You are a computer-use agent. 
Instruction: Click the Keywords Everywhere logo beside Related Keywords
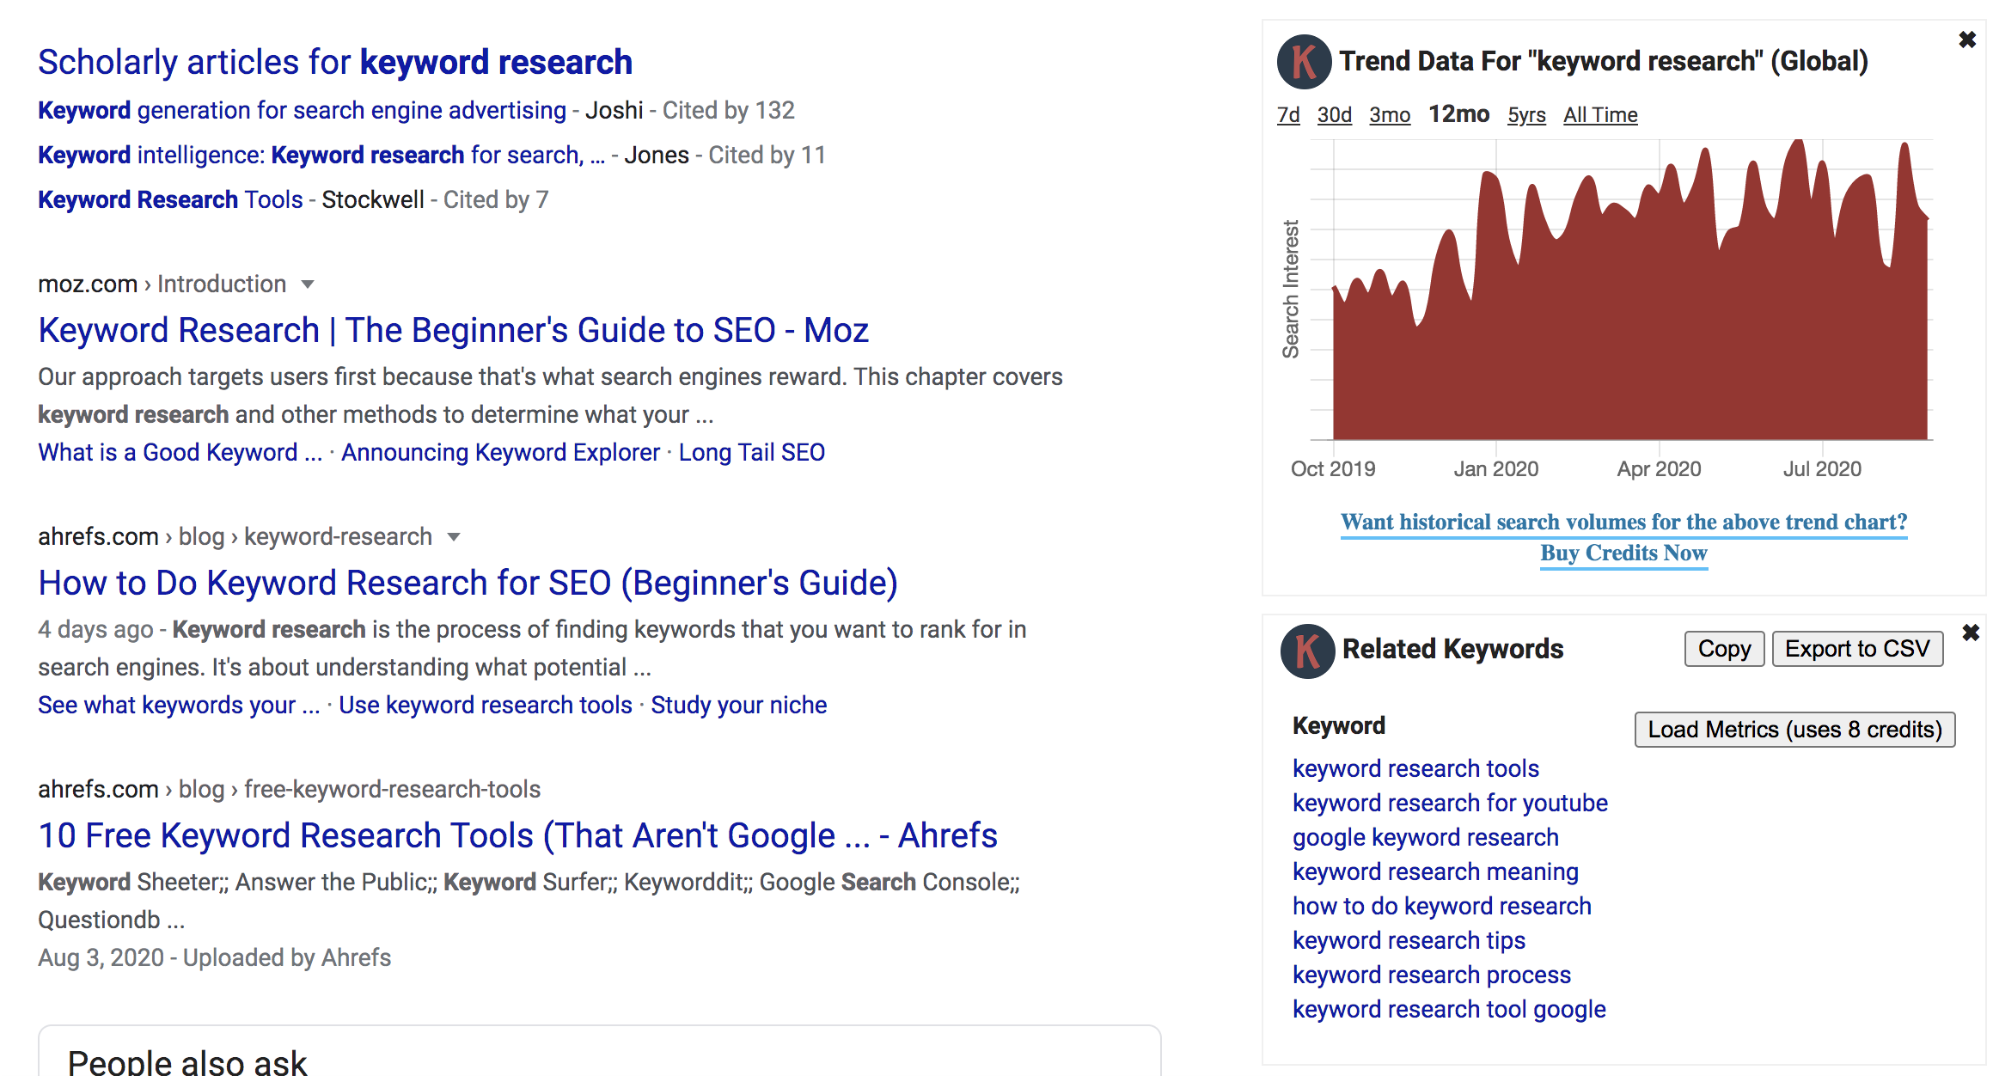tap(1307, 651)
